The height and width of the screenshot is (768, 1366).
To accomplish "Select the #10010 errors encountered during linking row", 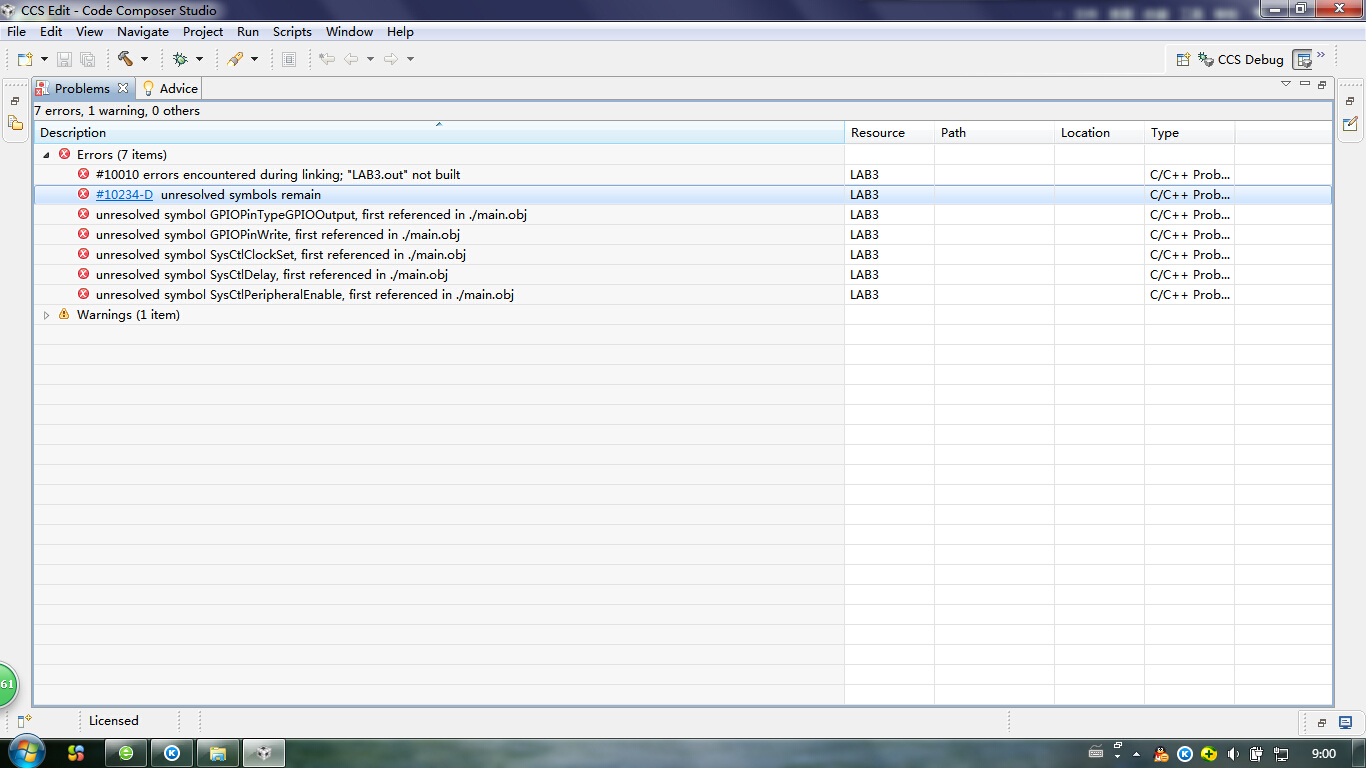I will (683, 175).
